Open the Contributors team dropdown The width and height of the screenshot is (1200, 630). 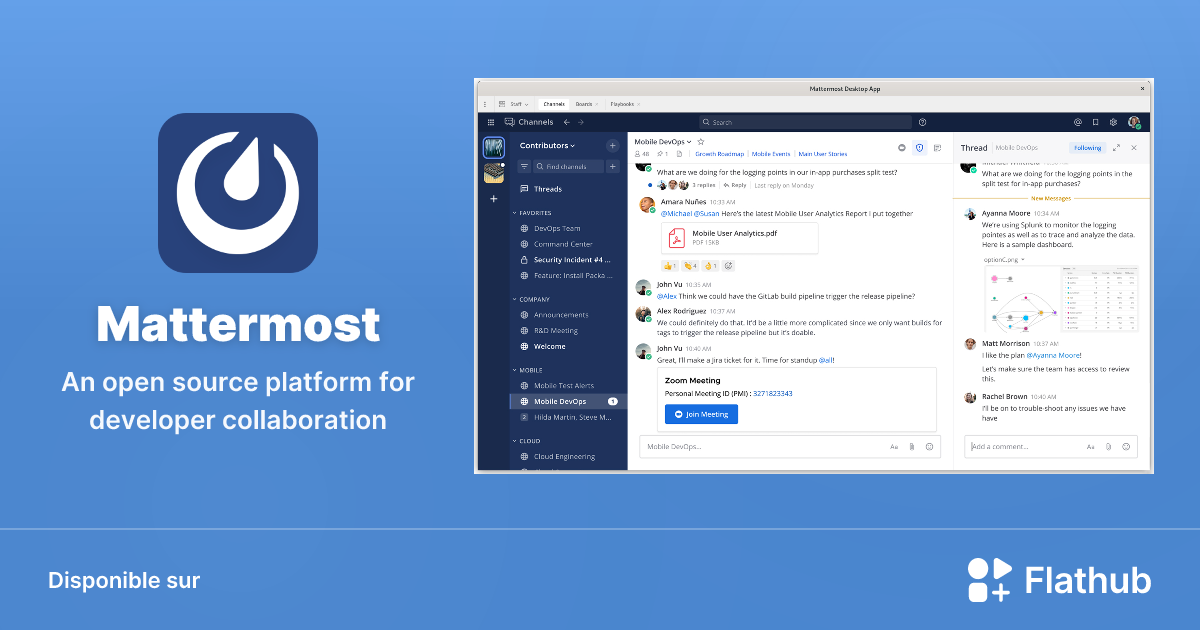[x=547, y=145]
